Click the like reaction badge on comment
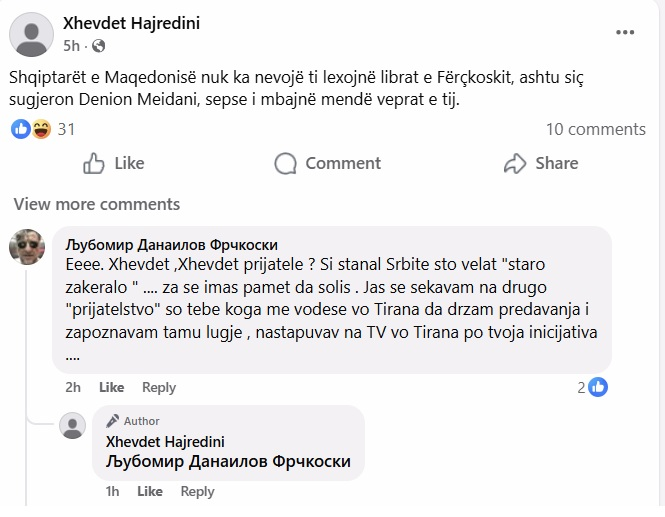The height and width of the screenshot is (517, 665). 598,387
